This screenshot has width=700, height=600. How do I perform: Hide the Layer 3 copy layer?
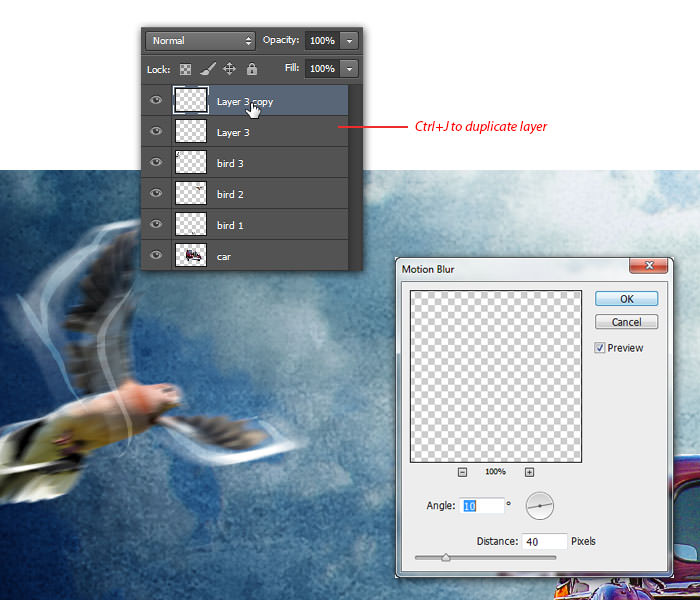coord(156,100)
